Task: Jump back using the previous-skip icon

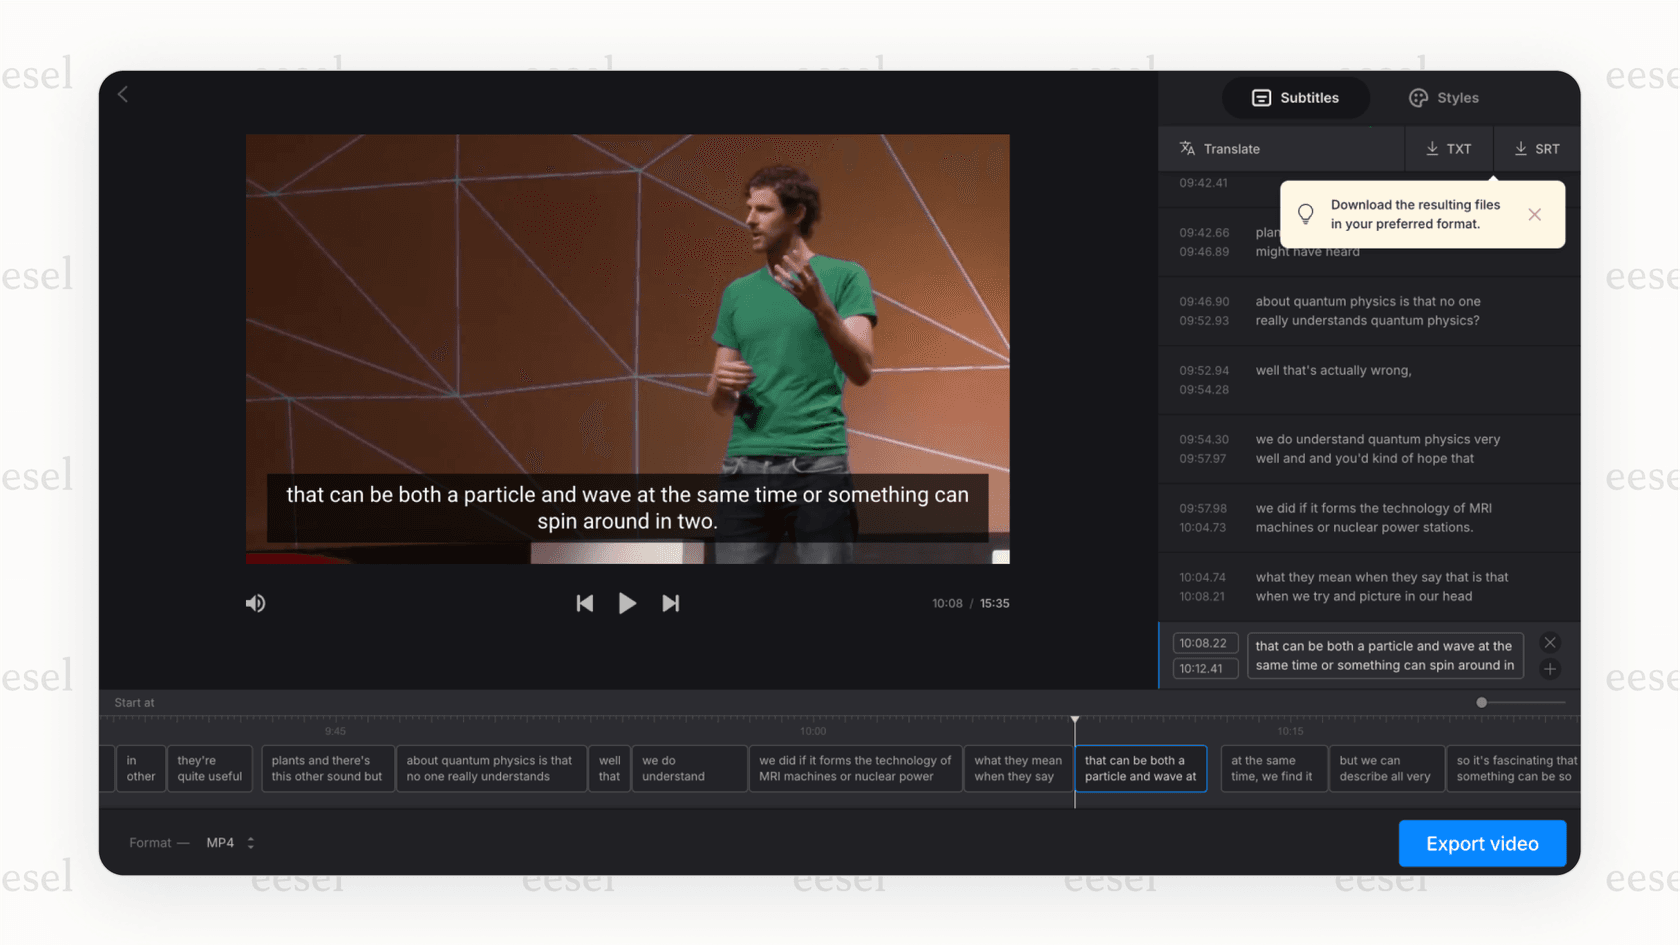Action: 585,602
